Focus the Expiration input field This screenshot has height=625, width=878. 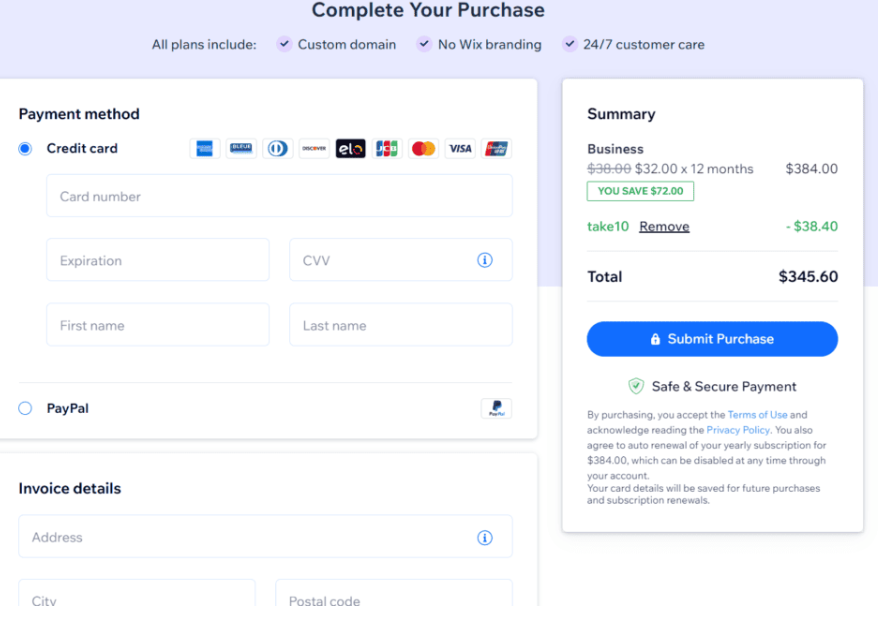(158, 260)
